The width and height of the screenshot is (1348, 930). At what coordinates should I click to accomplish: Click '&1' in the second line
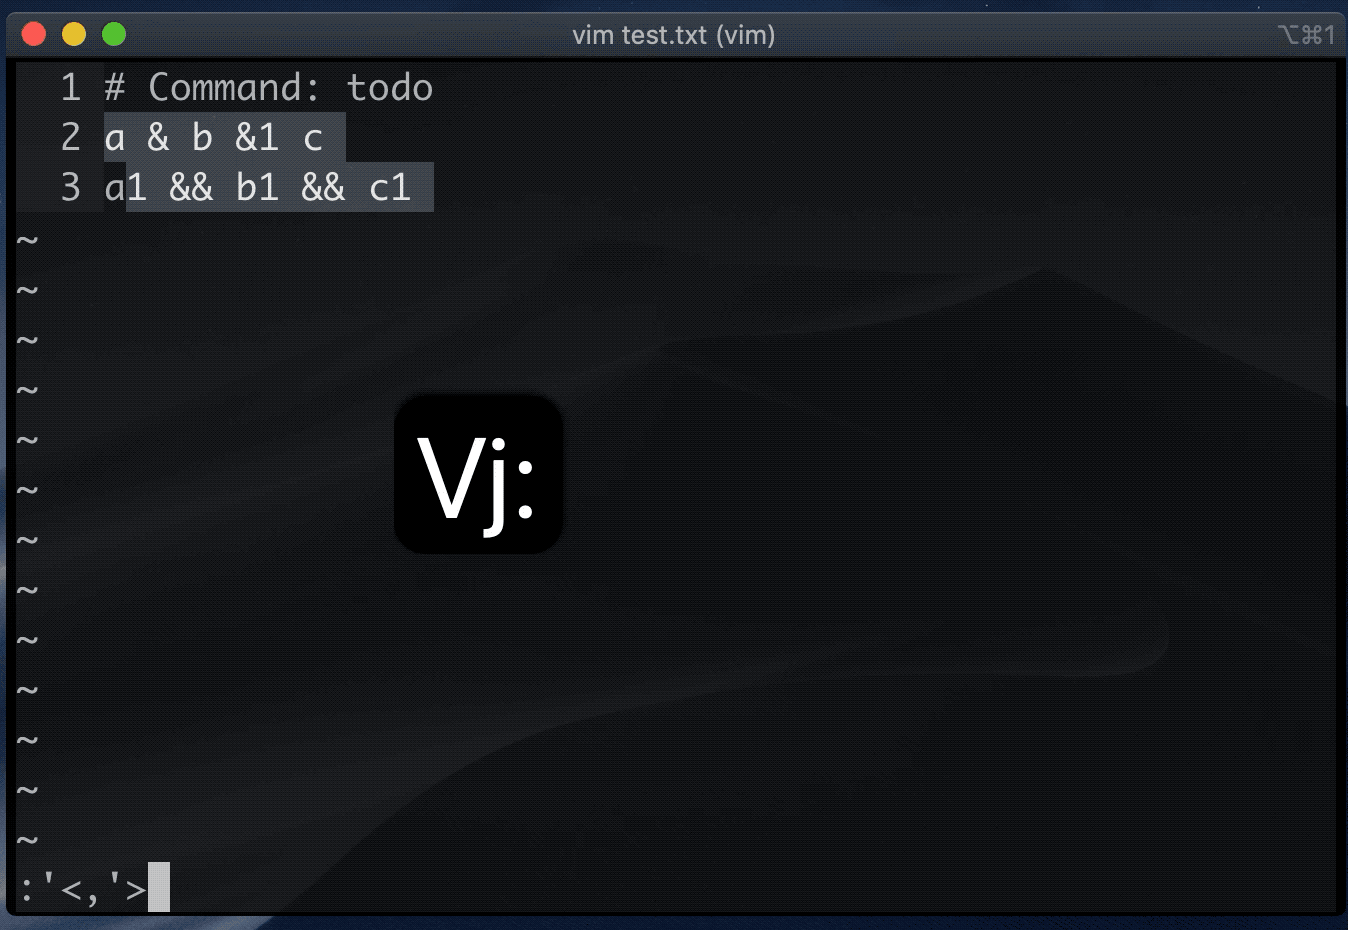pos(257,138)
